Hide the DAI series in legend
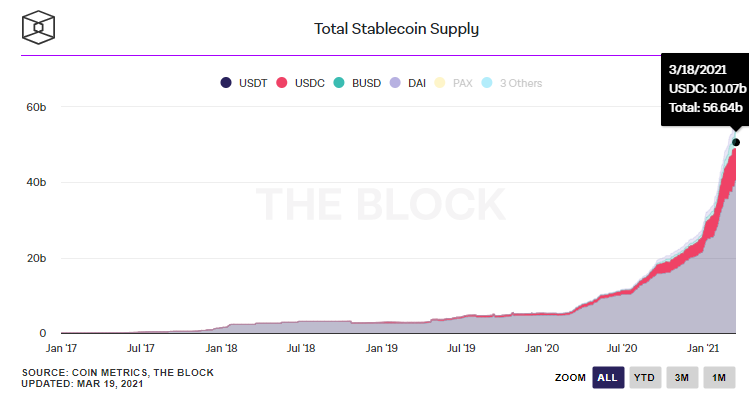The width and height of the screenshot is (749, 397). click(408, 83)
